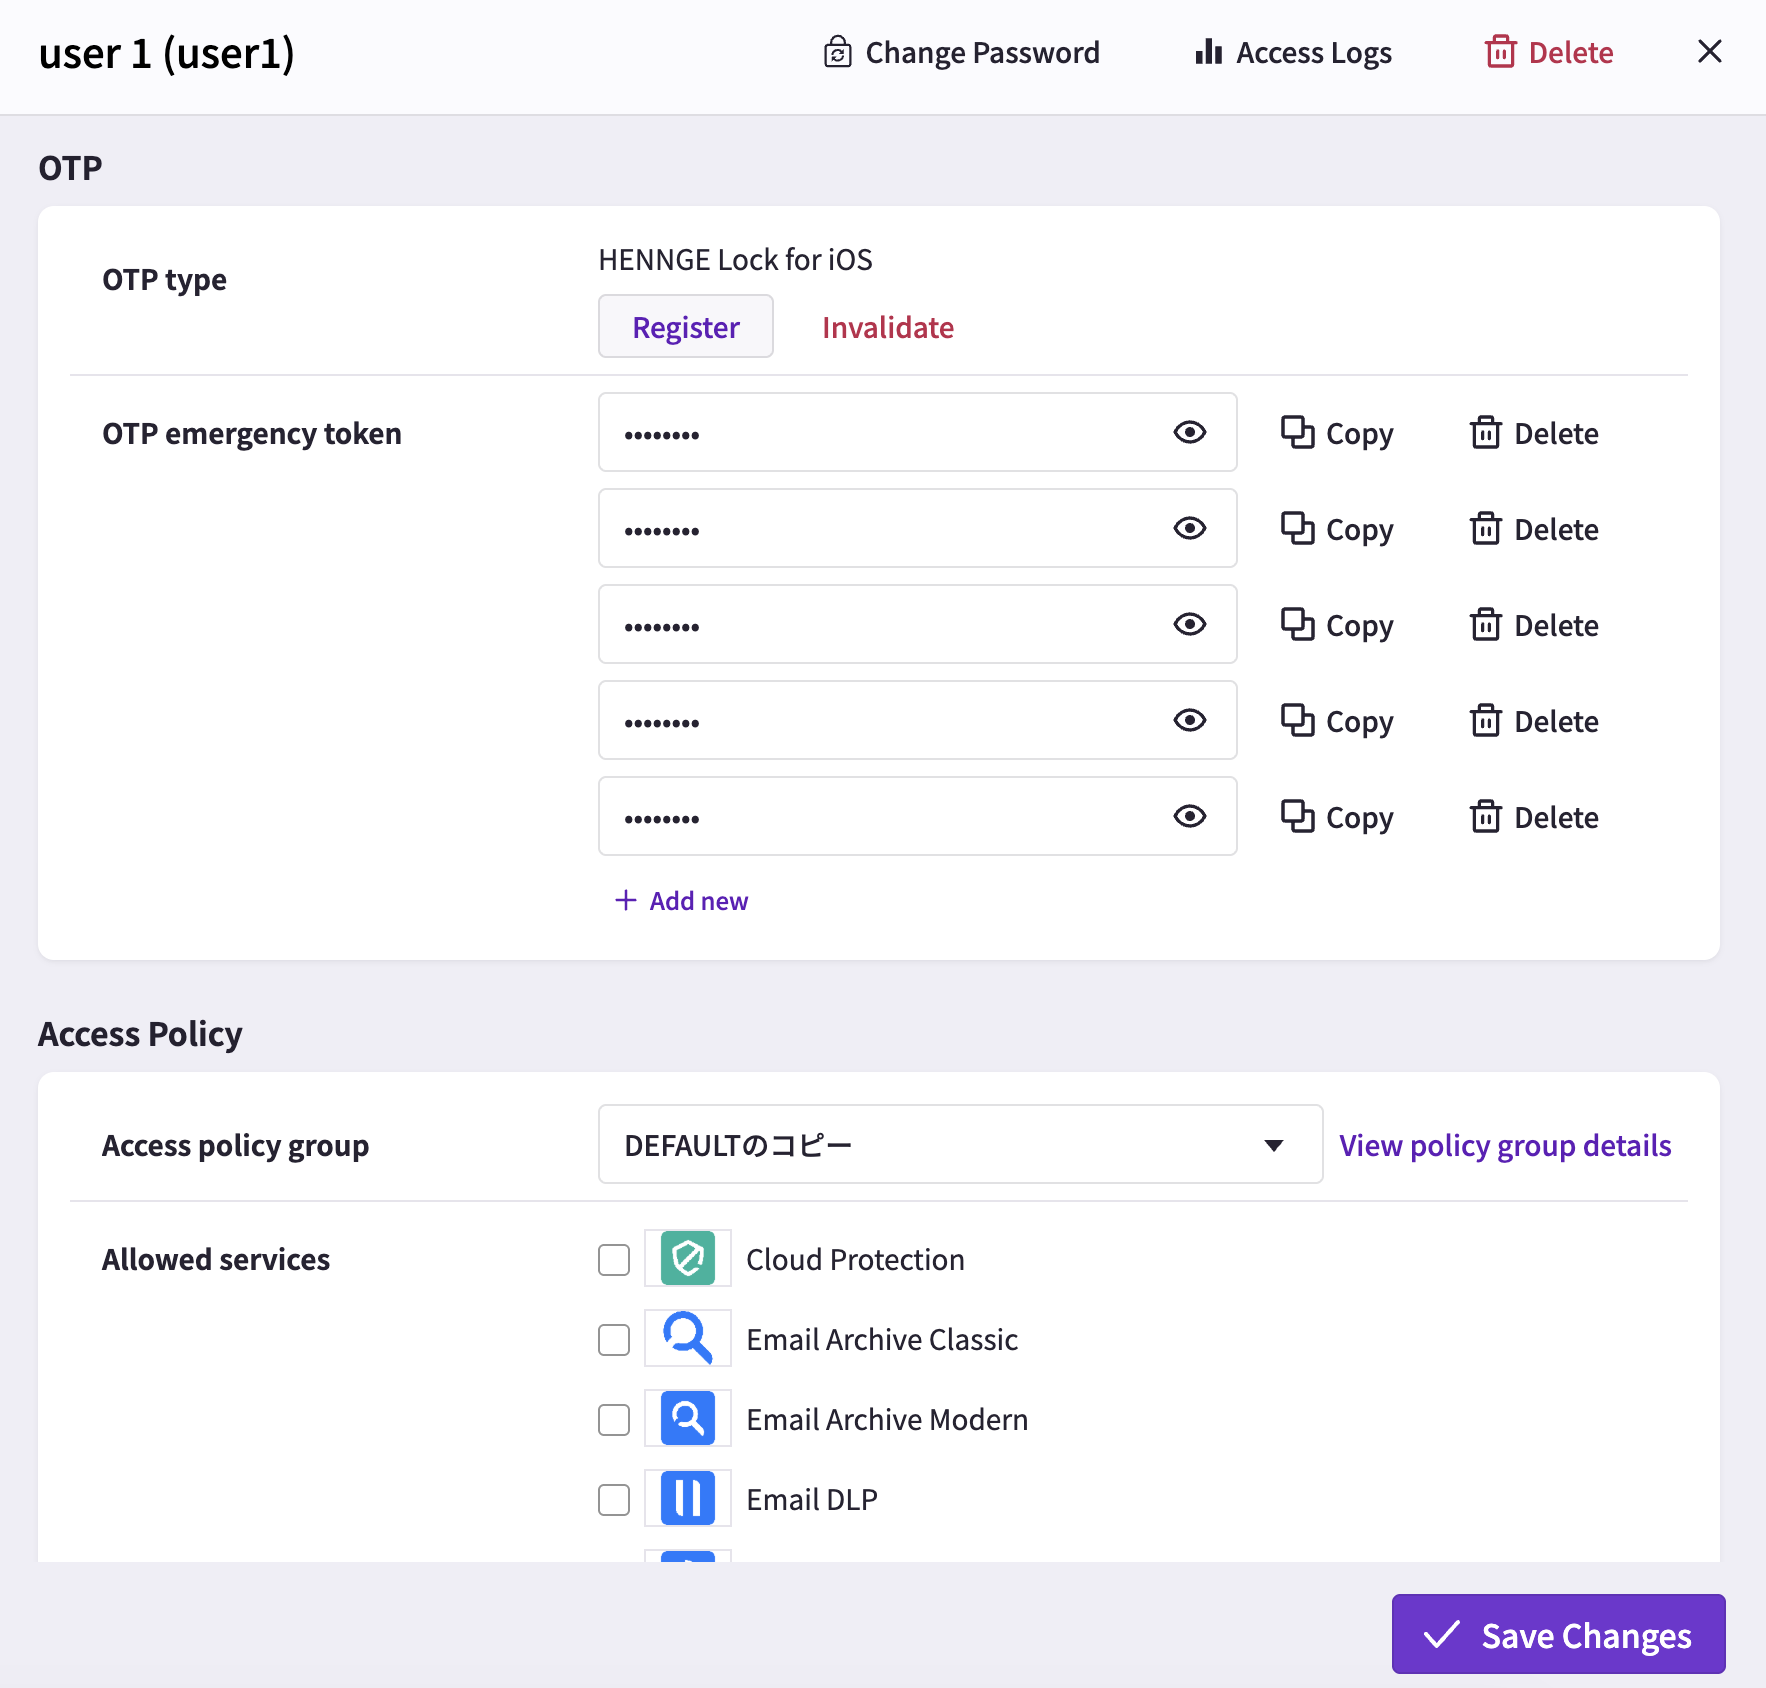Click the Save Changes button
The image size is (1766, 1688).
pos(1558,1634)
